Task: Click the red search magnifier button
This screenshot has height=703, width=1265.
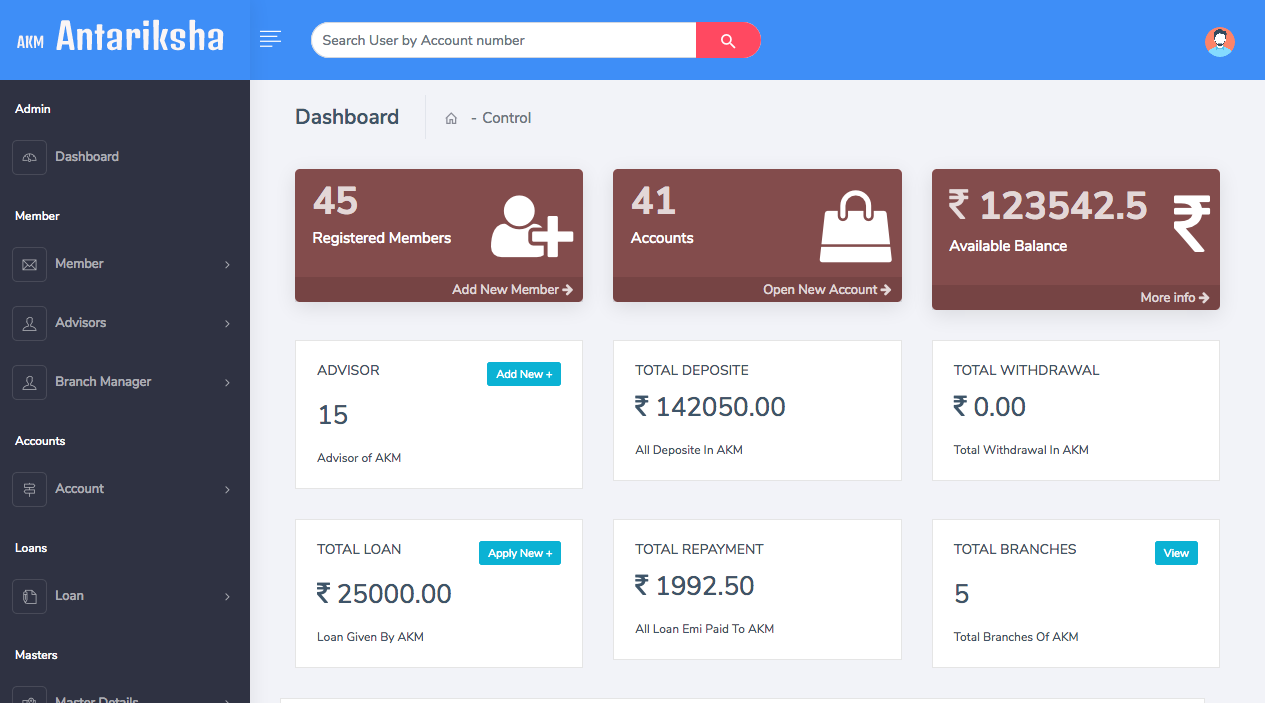Action: [728, 40]
